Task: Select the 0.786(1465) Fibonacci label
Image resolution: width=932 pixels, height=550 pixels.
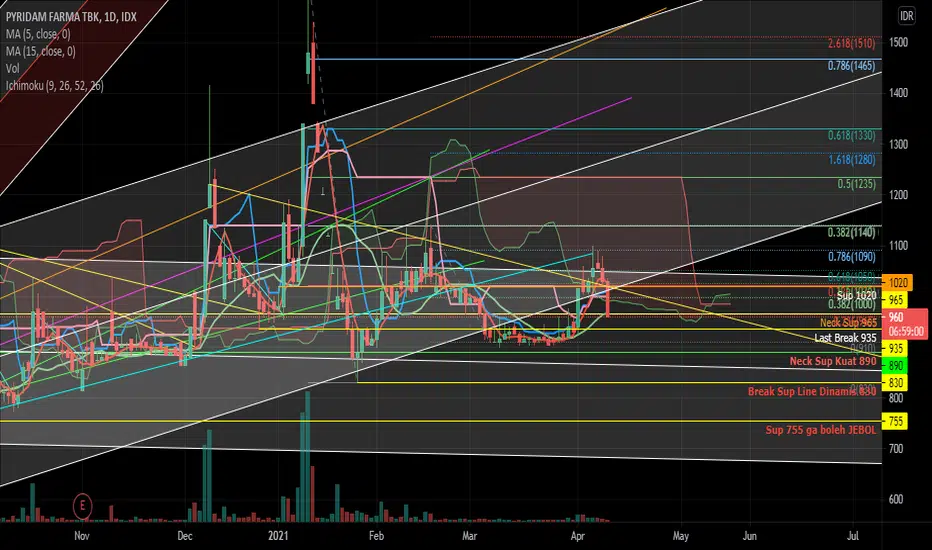Action: click(x=851, y=66)
